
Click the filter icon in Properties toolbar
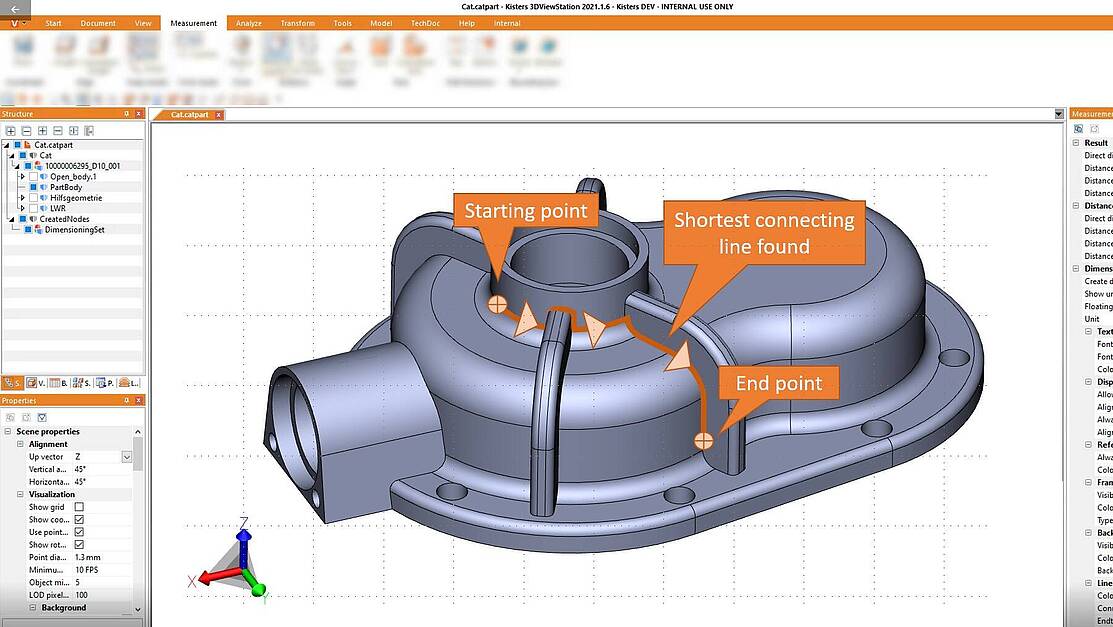(42, 417)
